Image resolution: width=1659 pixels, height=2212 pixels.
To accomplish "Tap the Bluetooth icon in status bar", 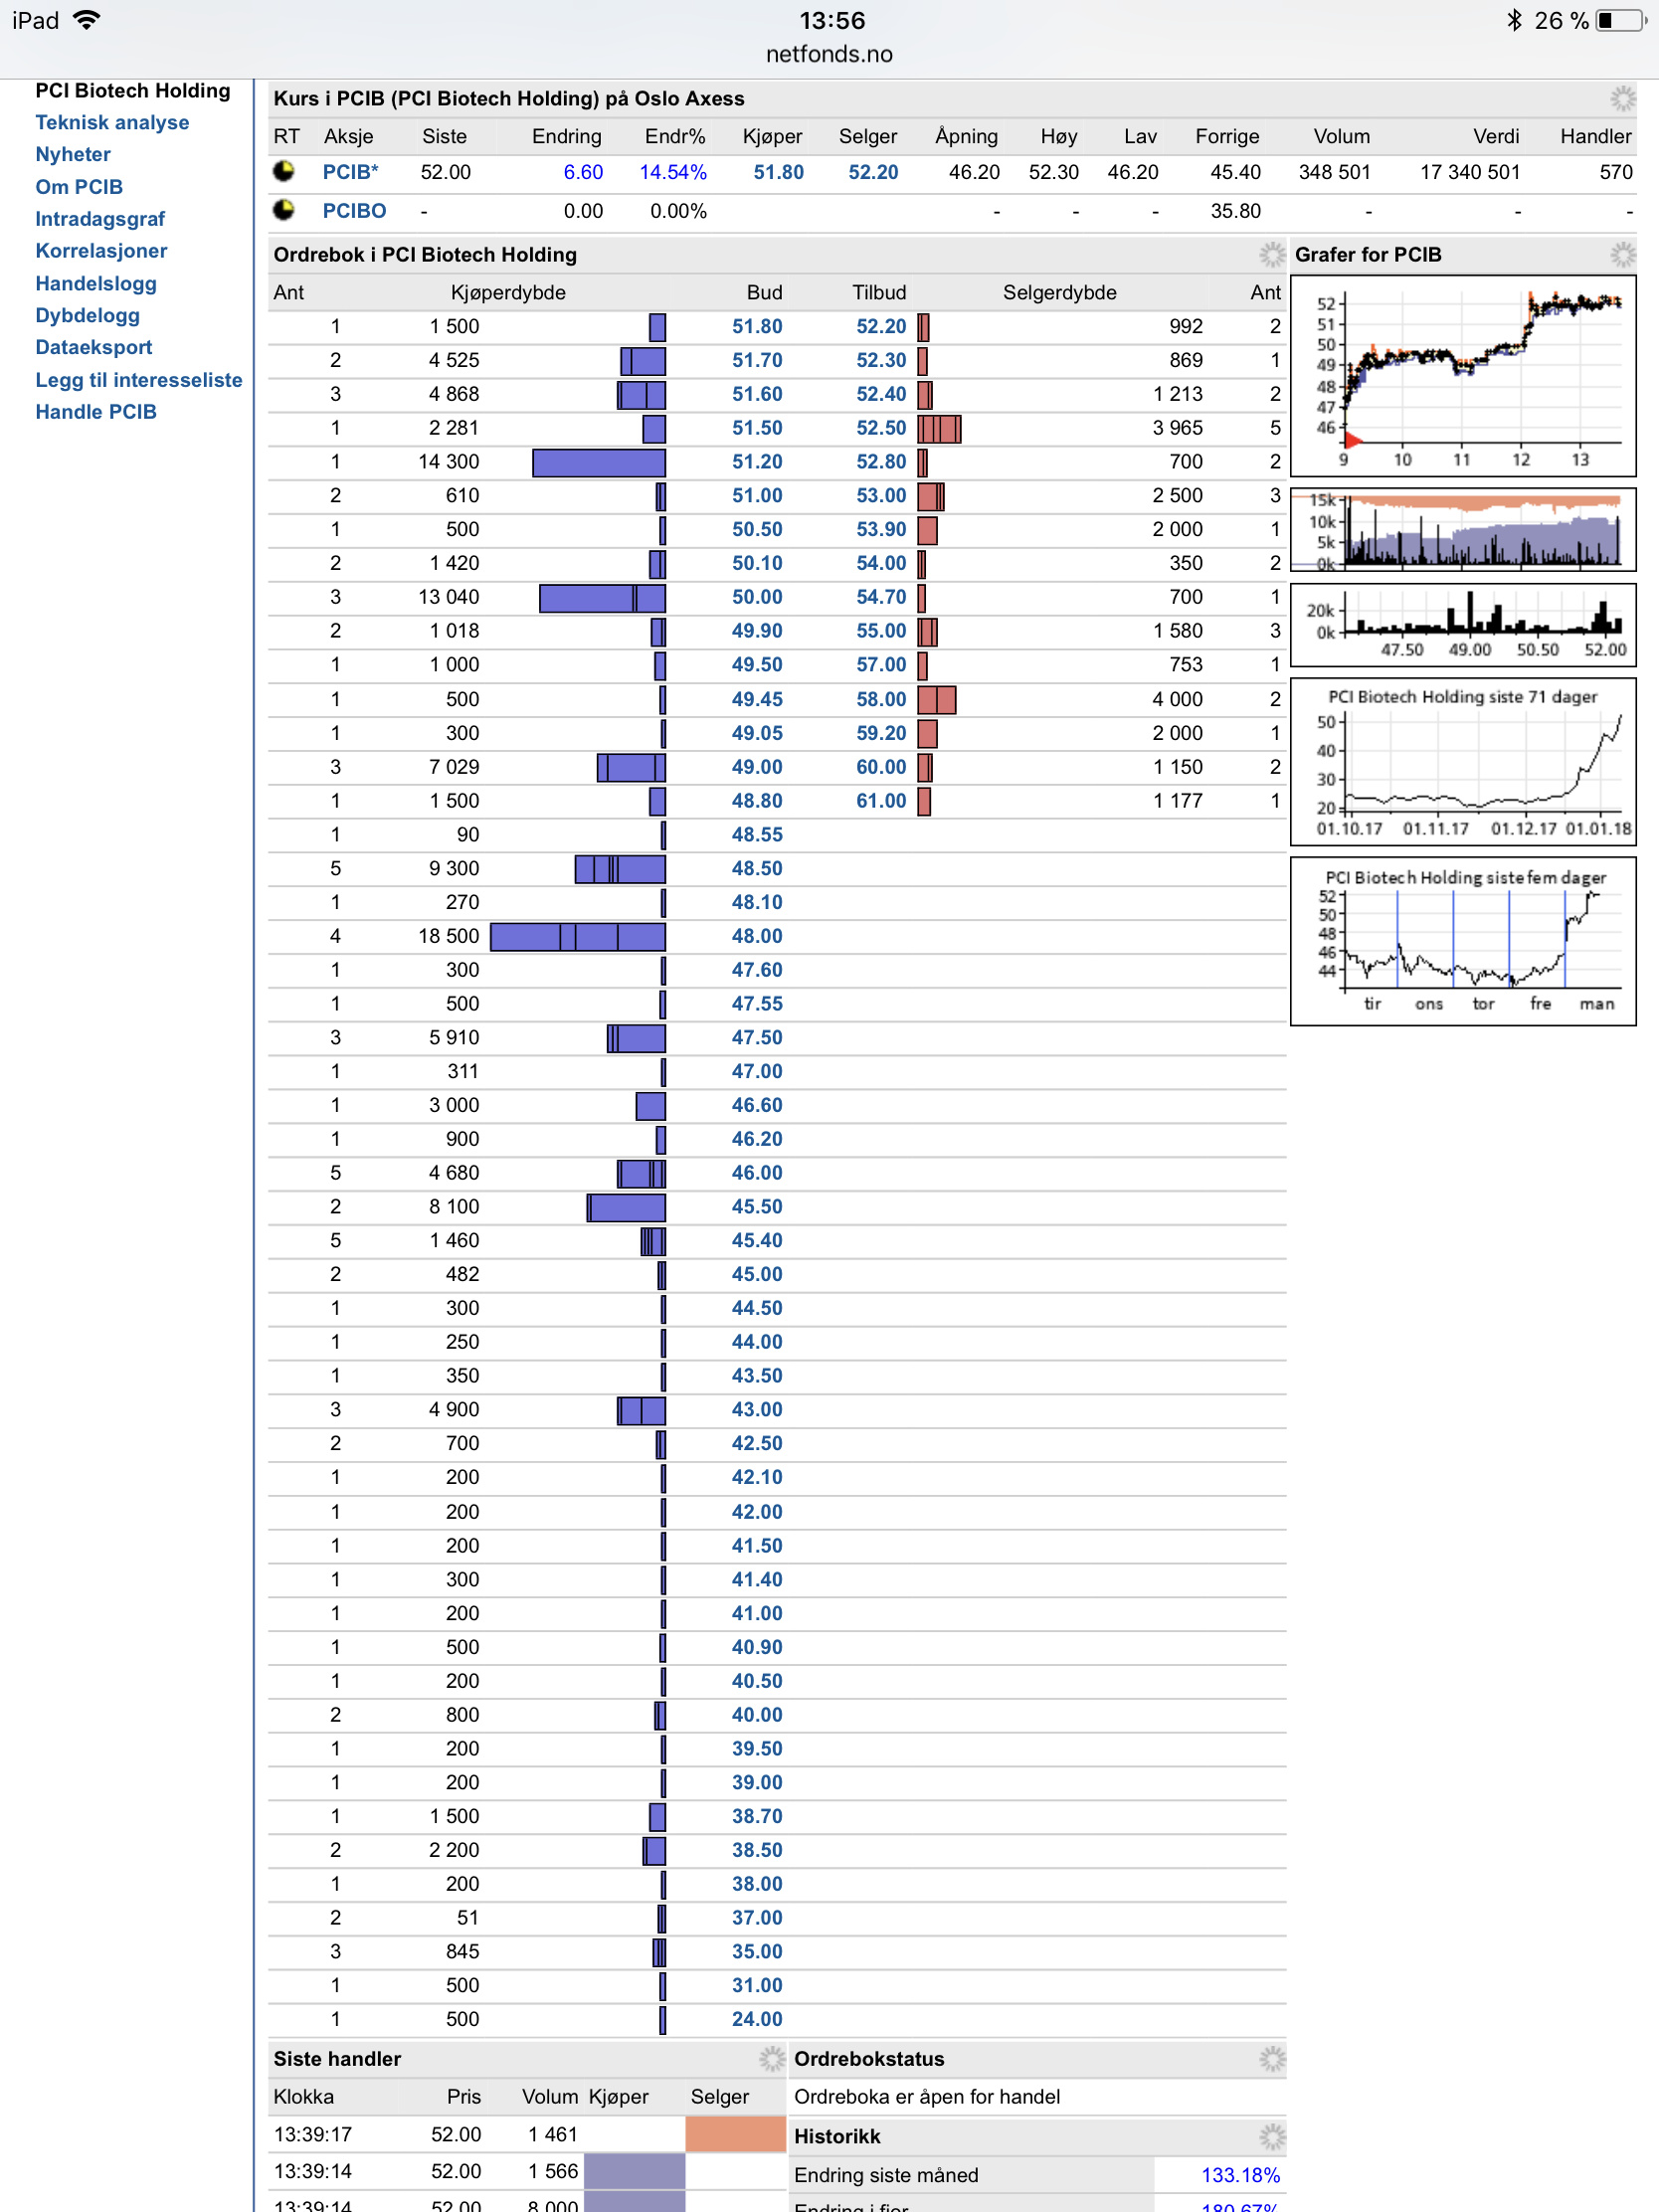I will pos(1514,20).
